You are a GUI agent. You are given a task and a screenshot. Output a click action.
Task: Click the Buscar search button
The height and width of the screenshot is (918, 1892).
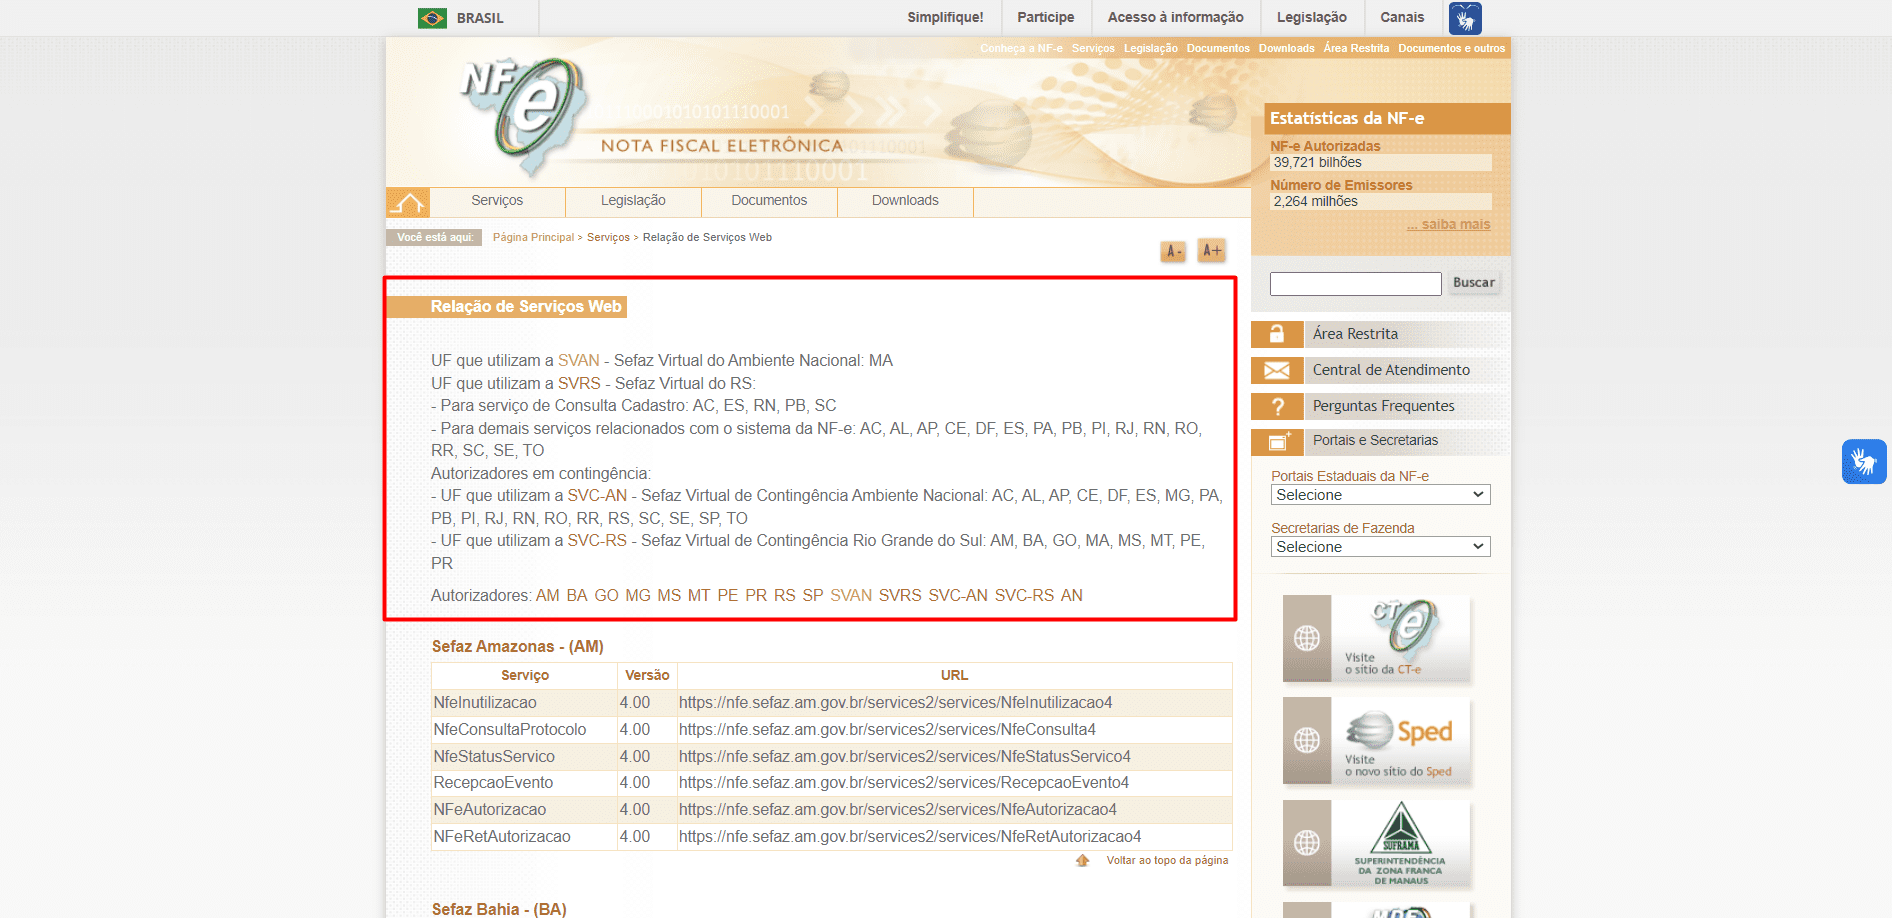pos(1474,283)
